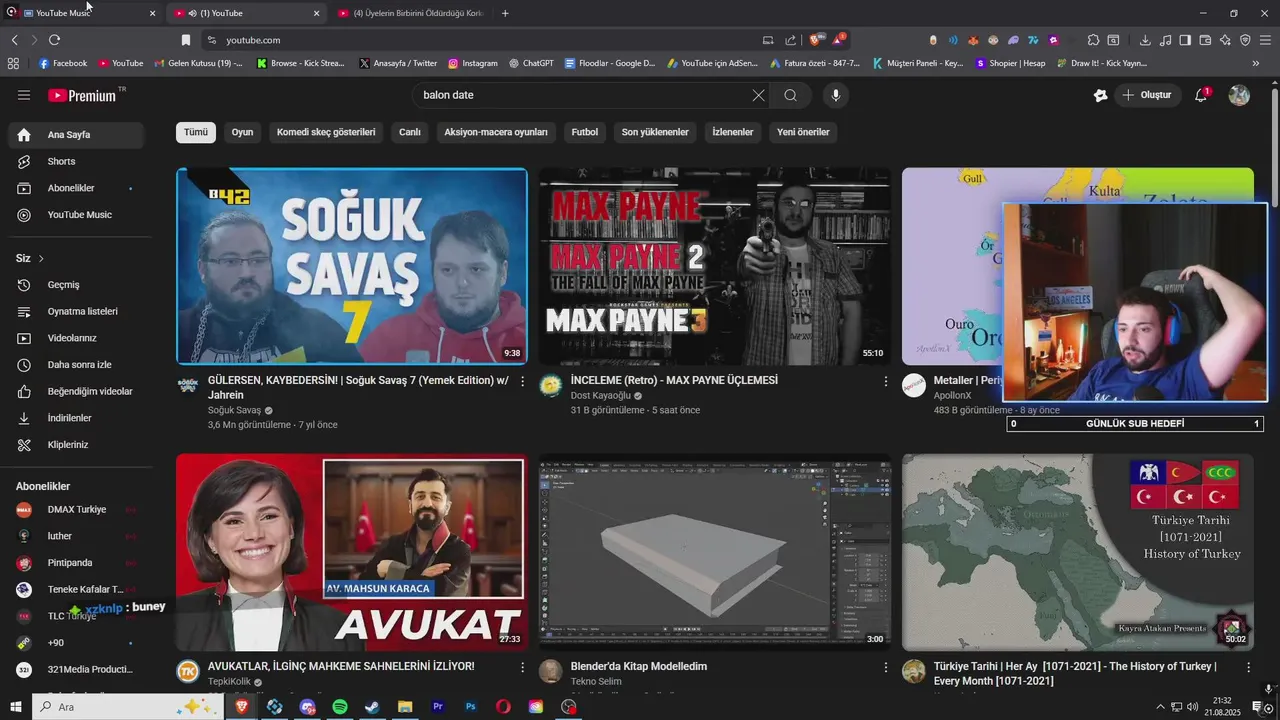Select Aksiyon-macera oyunları chip

[x=496, y=132]
